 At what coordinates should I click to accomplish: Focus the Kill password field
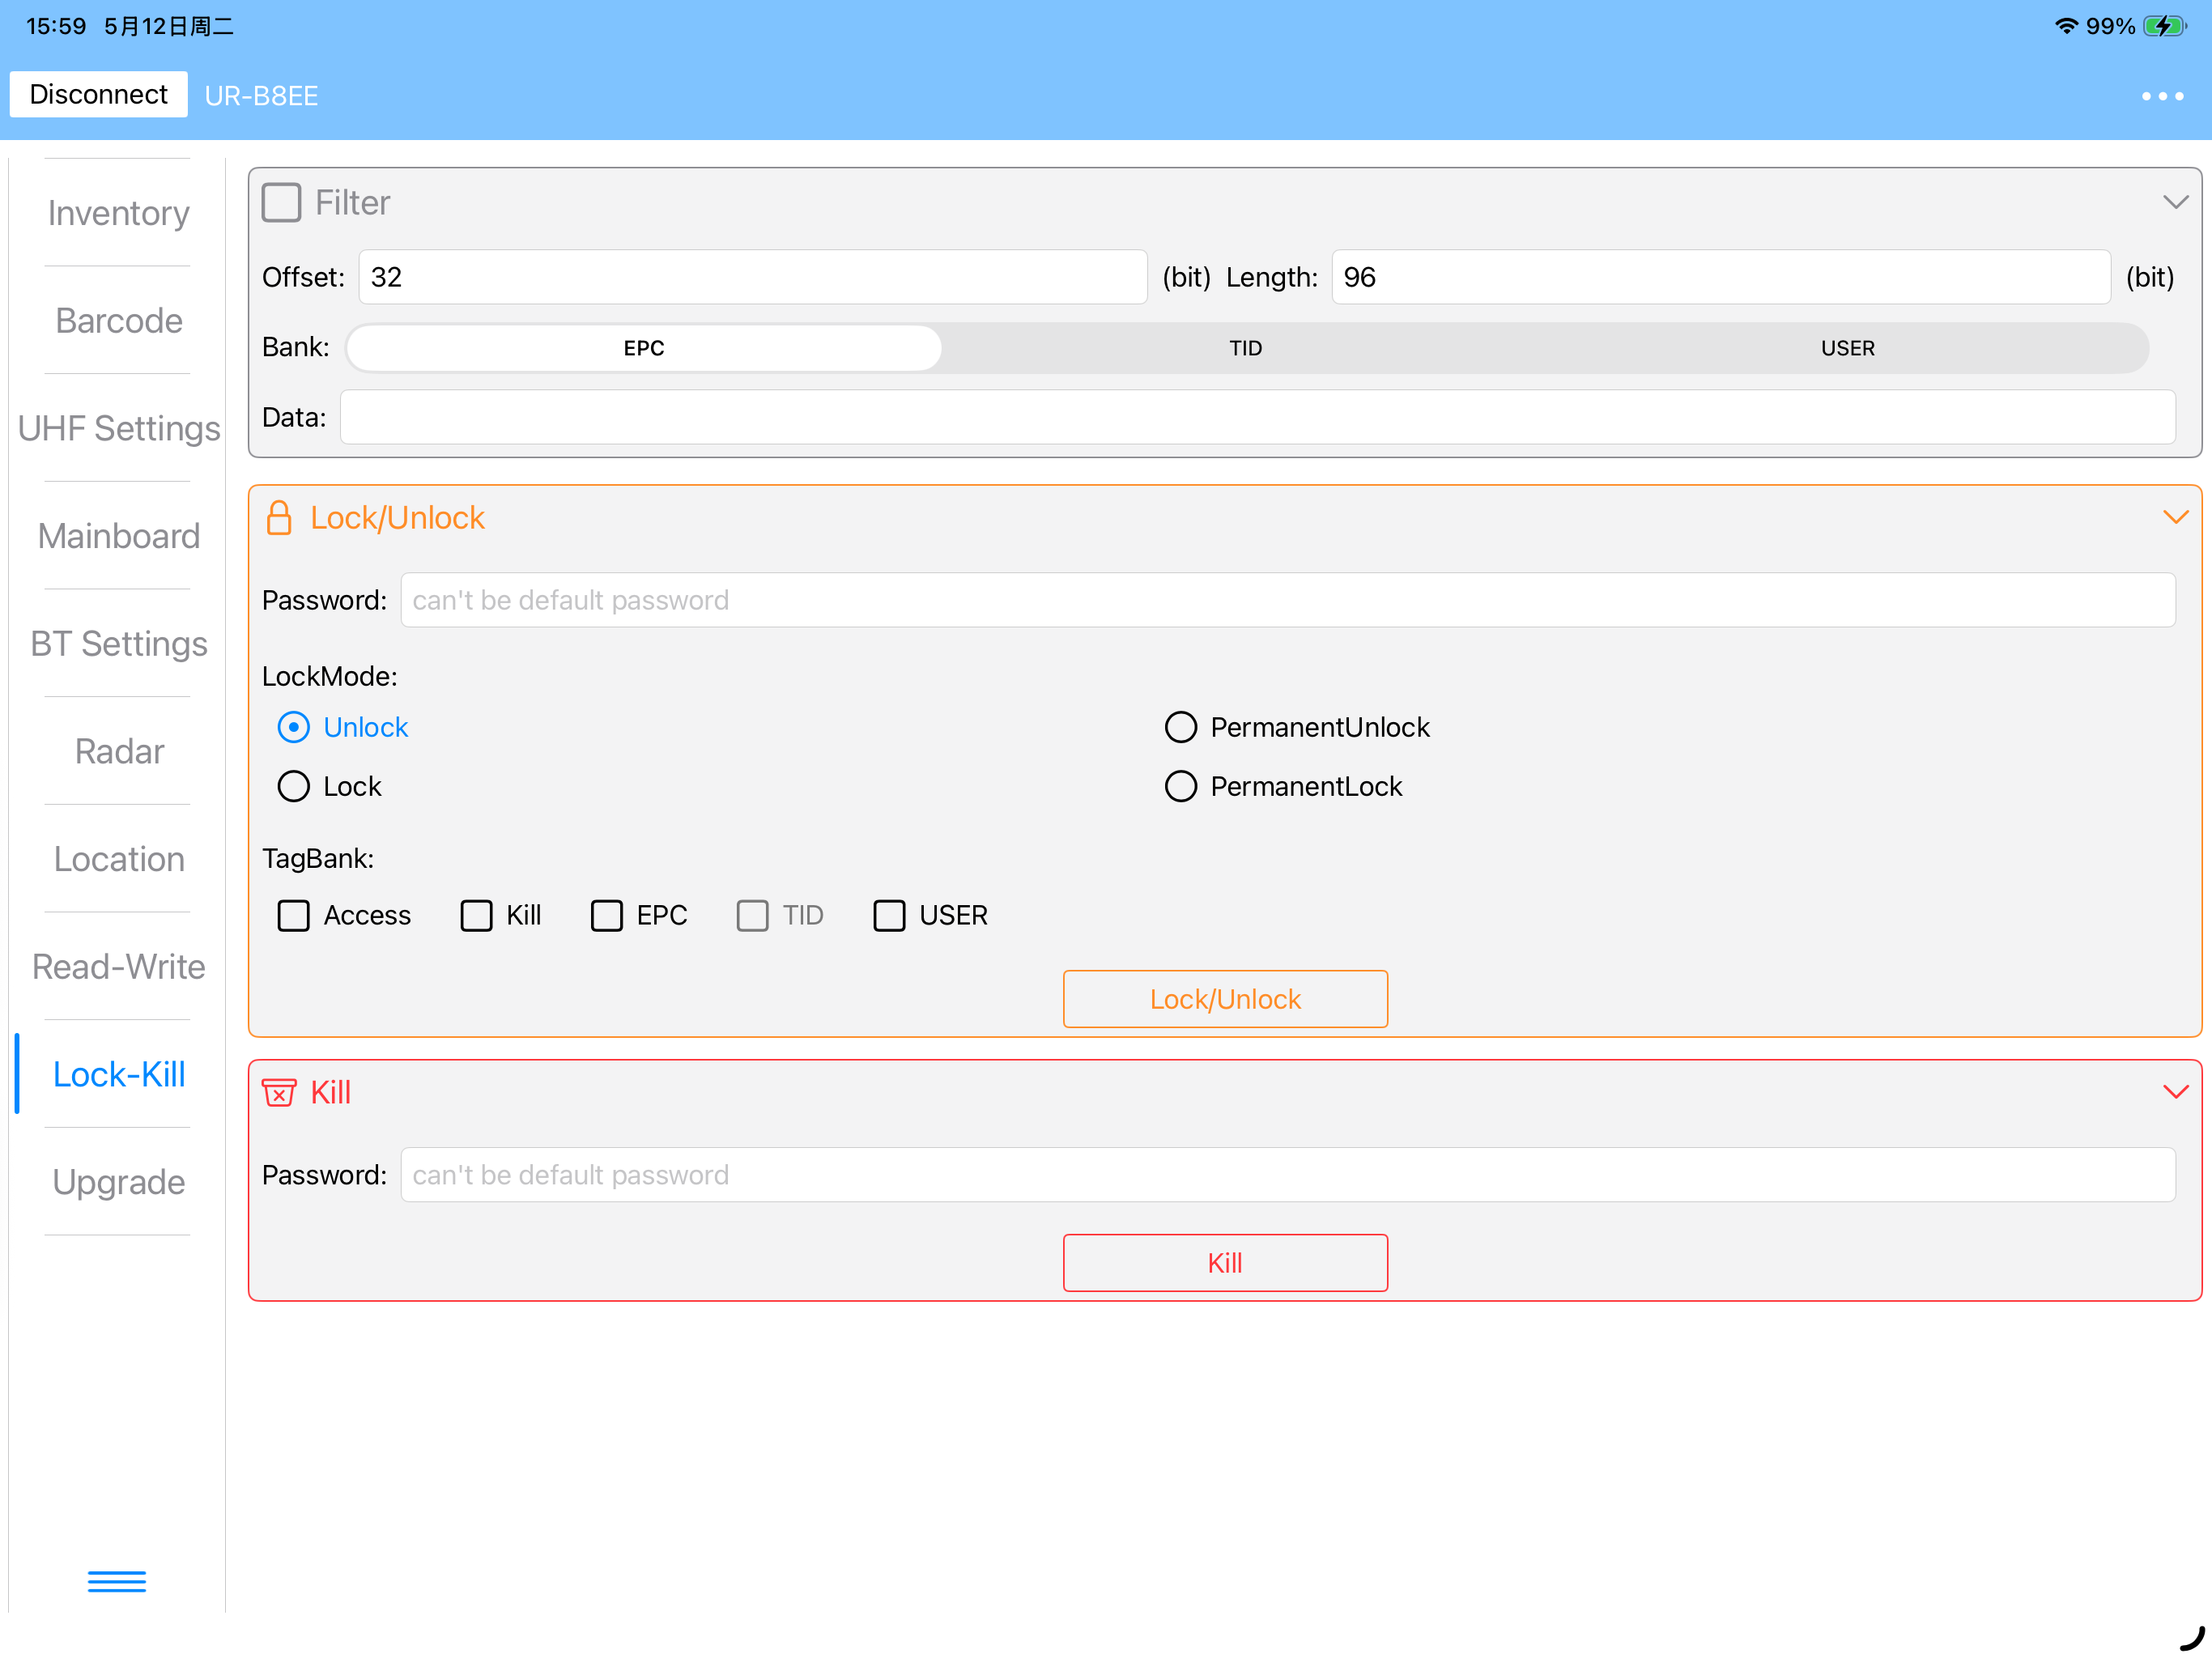(x=1288, y=1175)
